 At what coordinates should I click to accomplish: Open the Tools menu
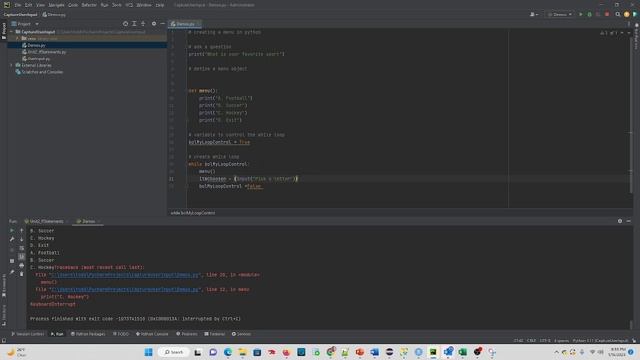(117, 5)
